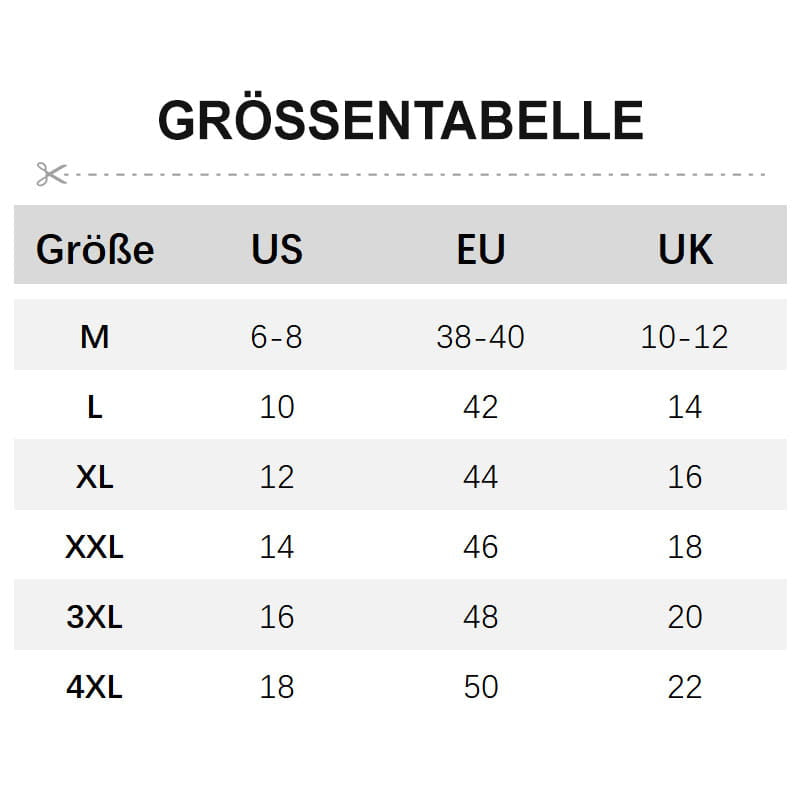Image resolution: width=800 pixels, height=800 pixels.
Task: Click EU value 42
Action: 481,407
